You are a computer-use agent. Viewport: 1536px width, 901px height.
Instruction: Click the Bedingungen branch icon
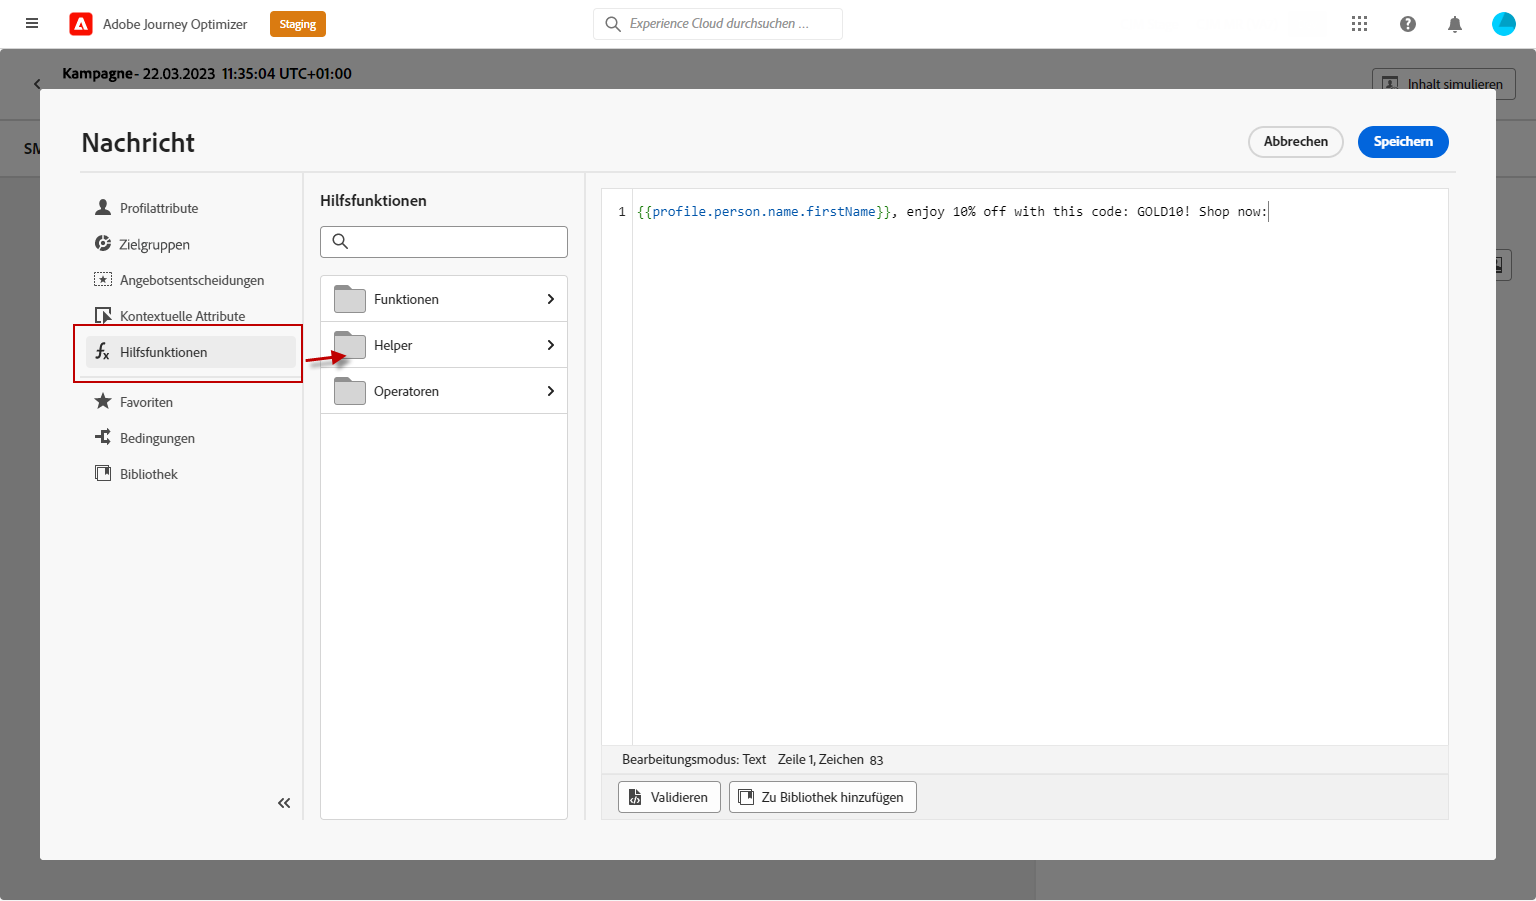[x=103, y=438]
